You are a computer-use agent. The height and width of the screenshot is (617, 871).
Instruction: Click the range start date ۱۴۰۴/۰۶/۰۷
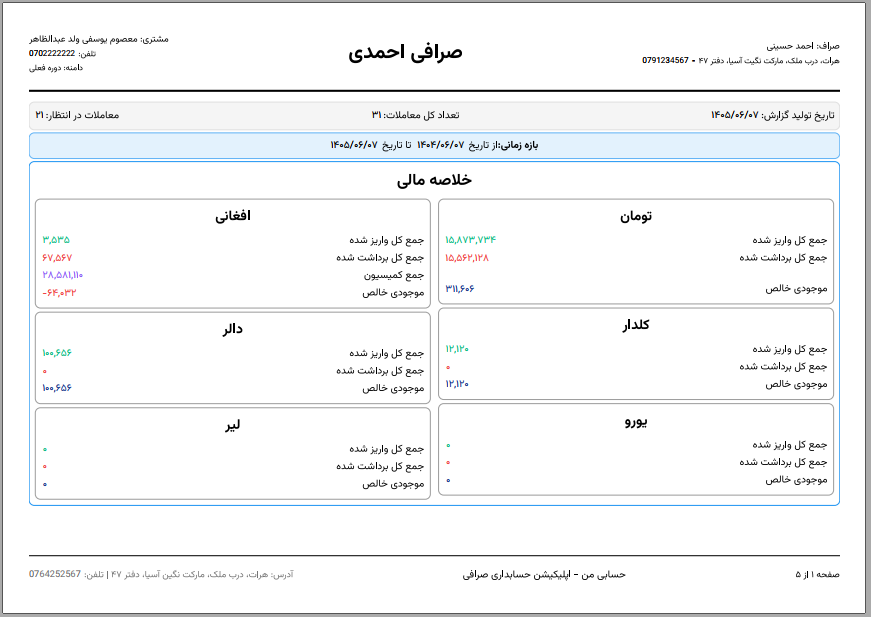440,145
